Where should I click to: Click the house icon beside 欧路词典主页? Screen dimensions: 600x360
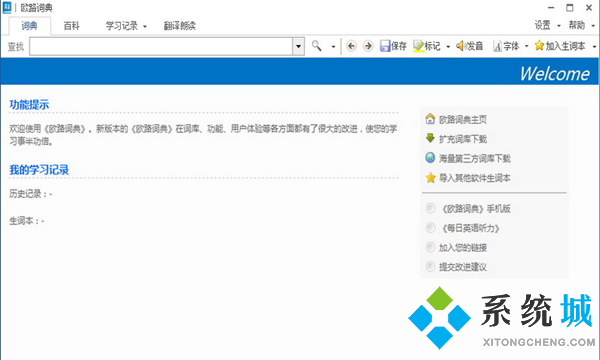pos(430,119)
